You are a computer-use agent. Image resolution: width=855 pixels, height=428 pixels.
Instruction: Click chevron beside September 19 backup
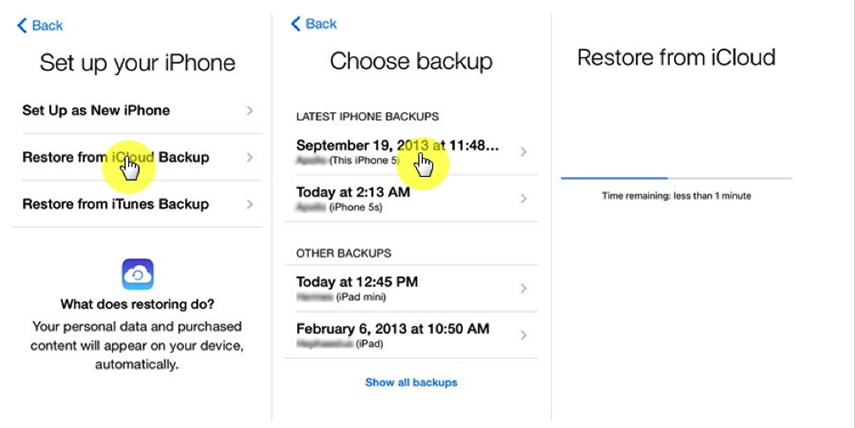tap(523, 152)
